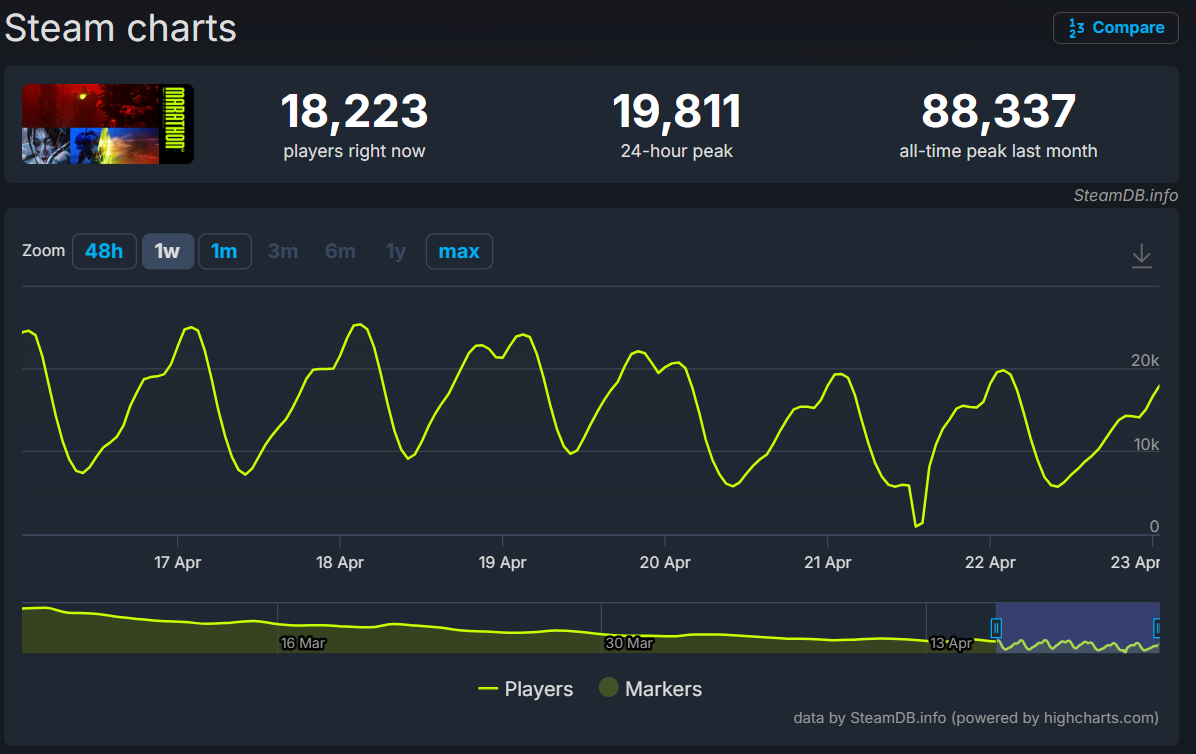Open the Compare button
This screenshot has width=1196, height=754.
click(x=1115, y=28)
